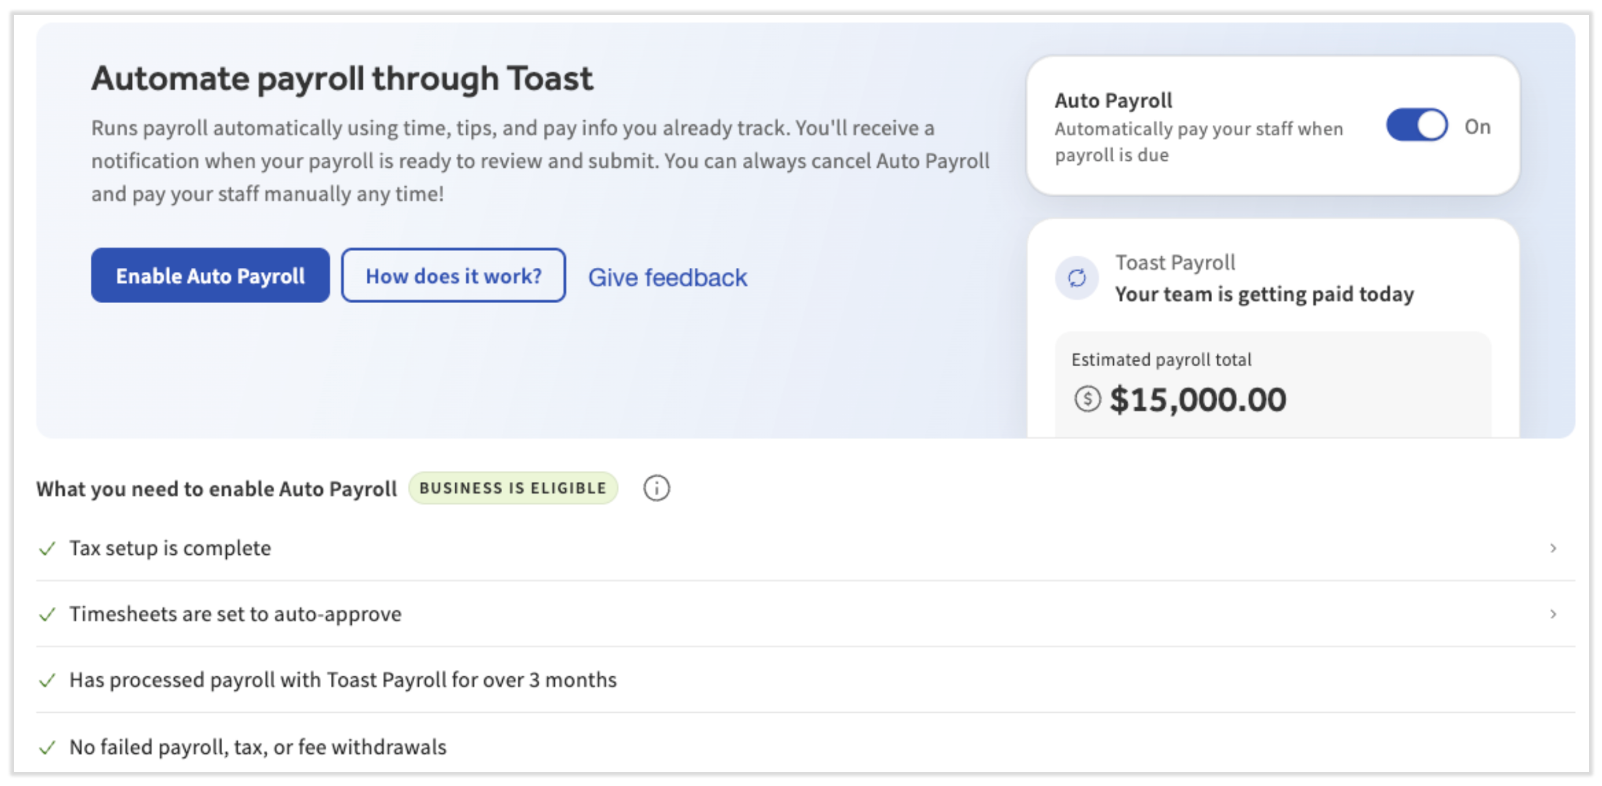This screenshot has width=1602, height=786.
Task: Click checkmark next to No failed payroll
Action: [x=47, y=747]
